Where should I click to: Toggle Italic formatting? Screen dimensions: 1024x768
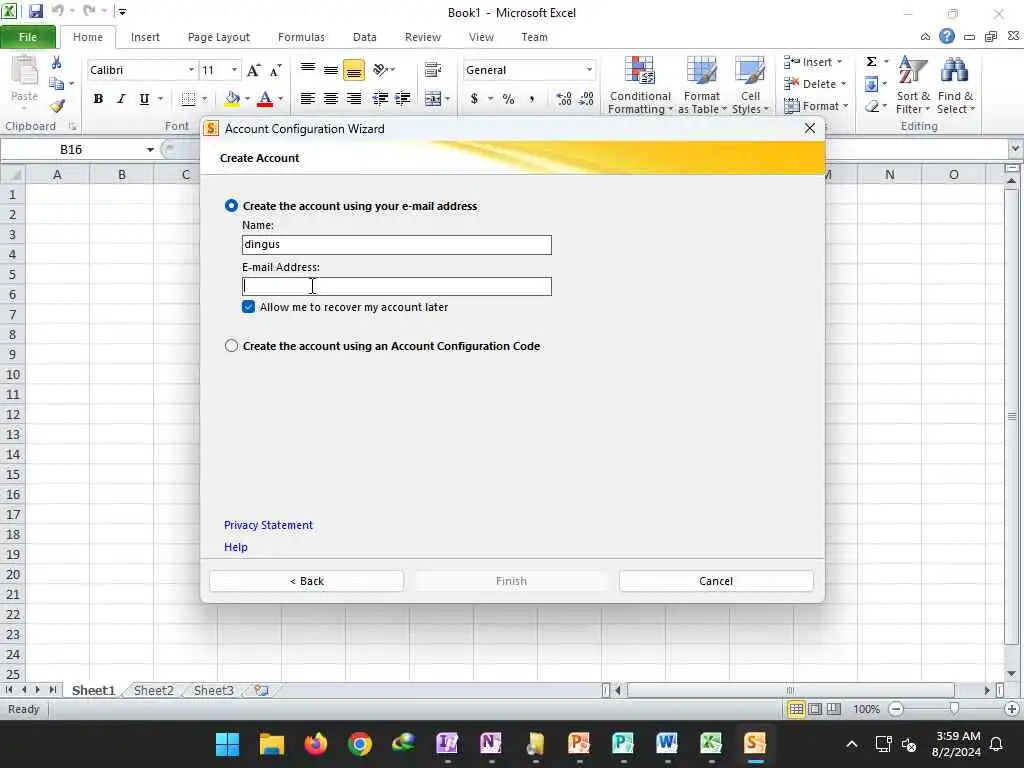121,99
